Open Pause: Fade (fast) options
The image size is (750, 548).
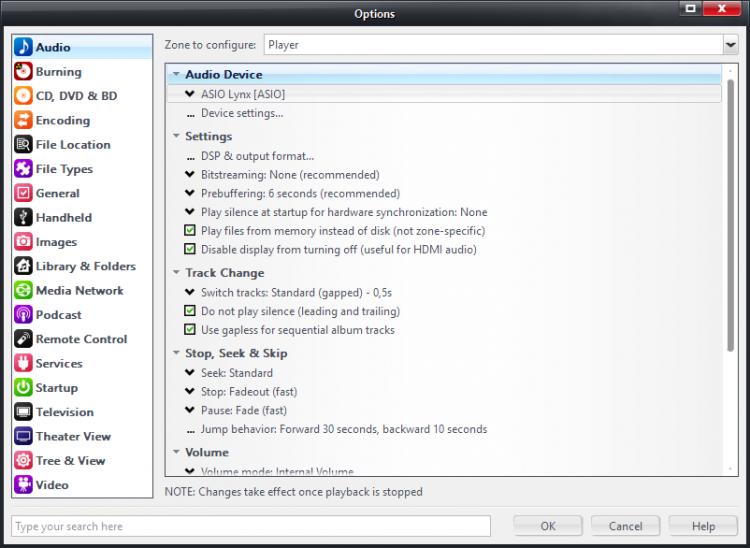(x=190, y=410)
